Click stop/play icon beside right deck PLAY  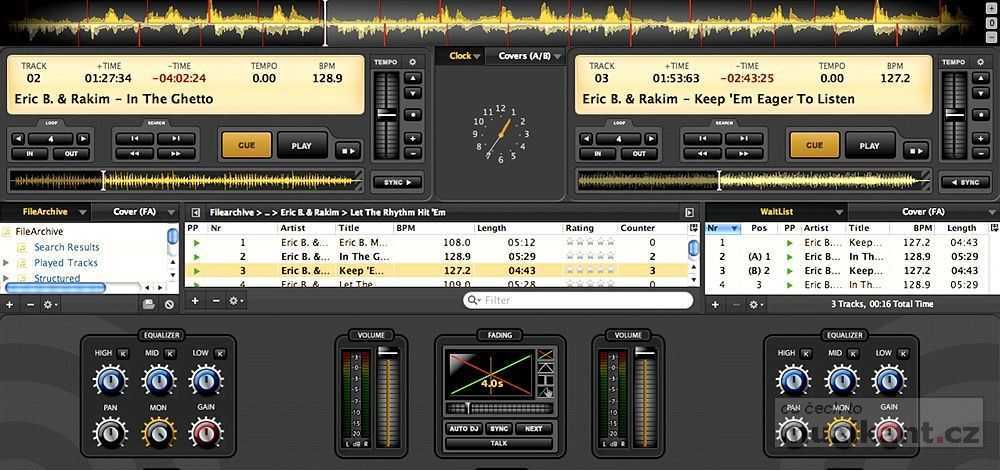click(916, 151)
